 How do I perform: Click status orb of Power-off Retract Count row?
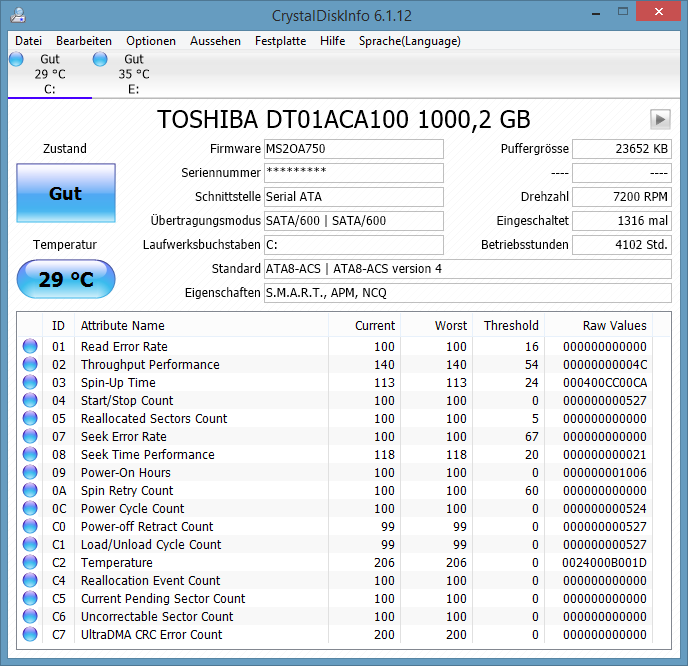coord(30,526)
